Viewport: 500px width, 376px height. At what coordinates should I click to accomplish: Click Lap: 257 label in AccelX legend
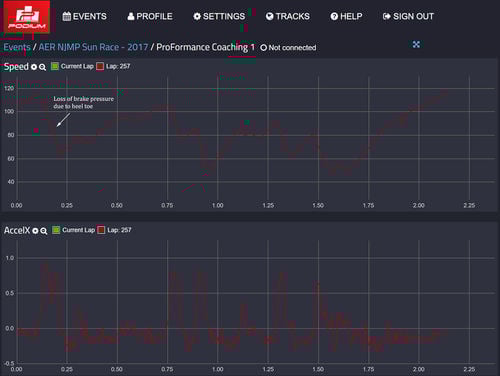point(119,230)
